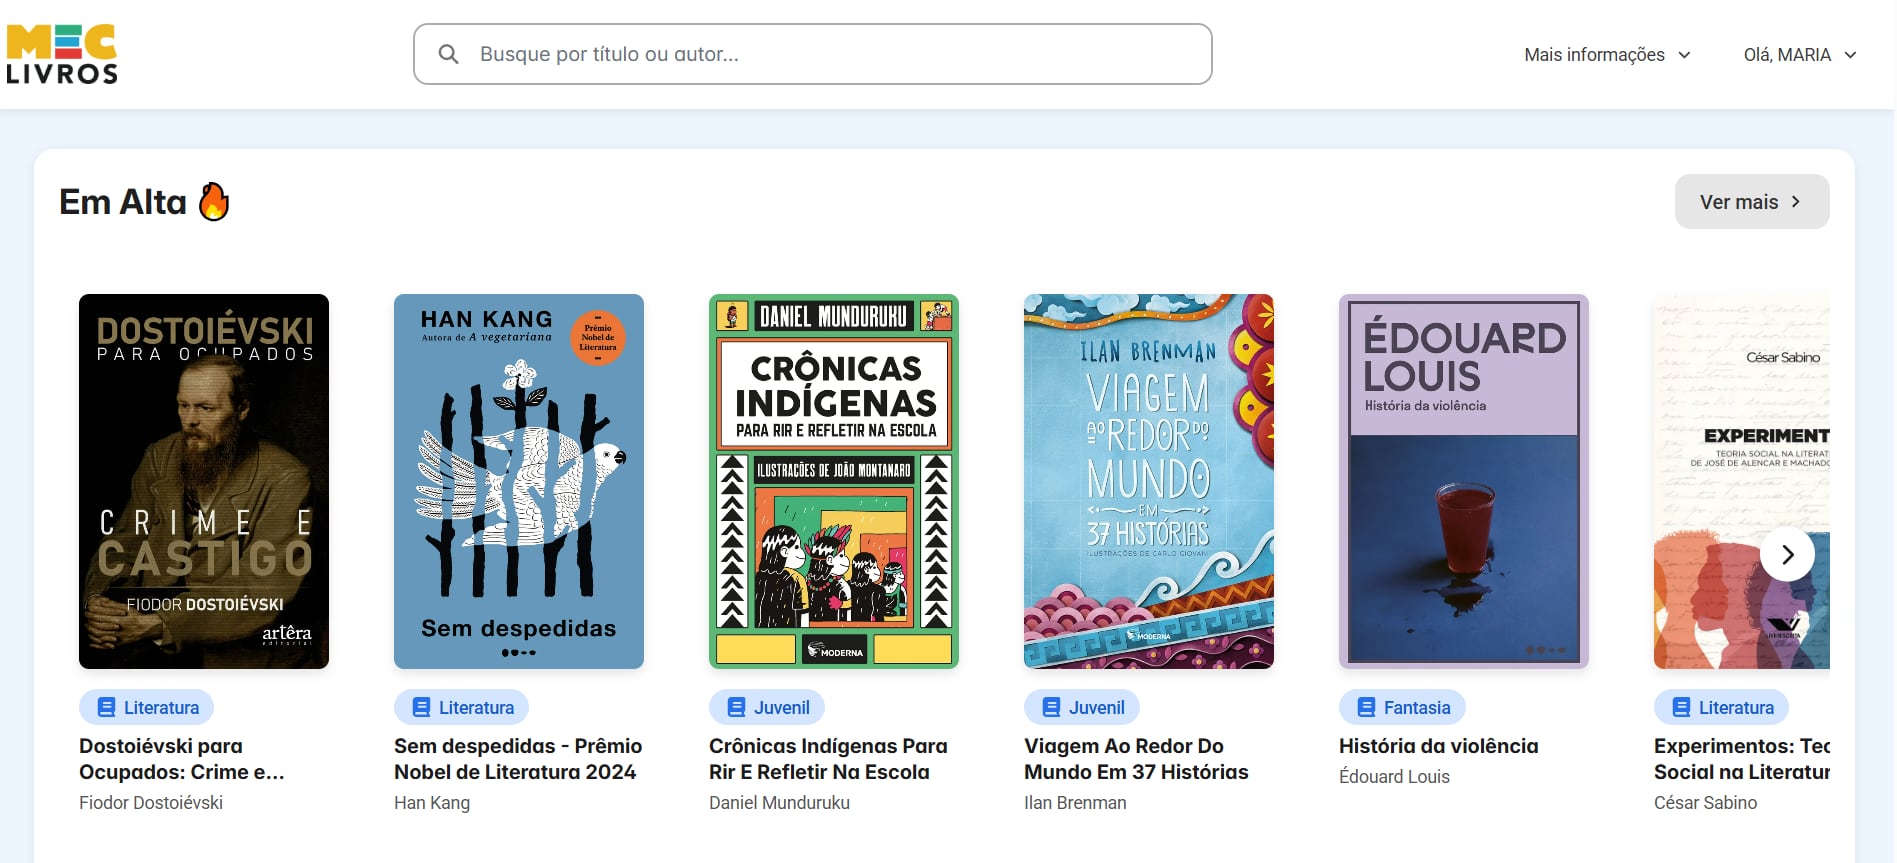The height and width of the screenshot is (863, 1897).
Task: Click the search magnifier icon
Action: 449,54
